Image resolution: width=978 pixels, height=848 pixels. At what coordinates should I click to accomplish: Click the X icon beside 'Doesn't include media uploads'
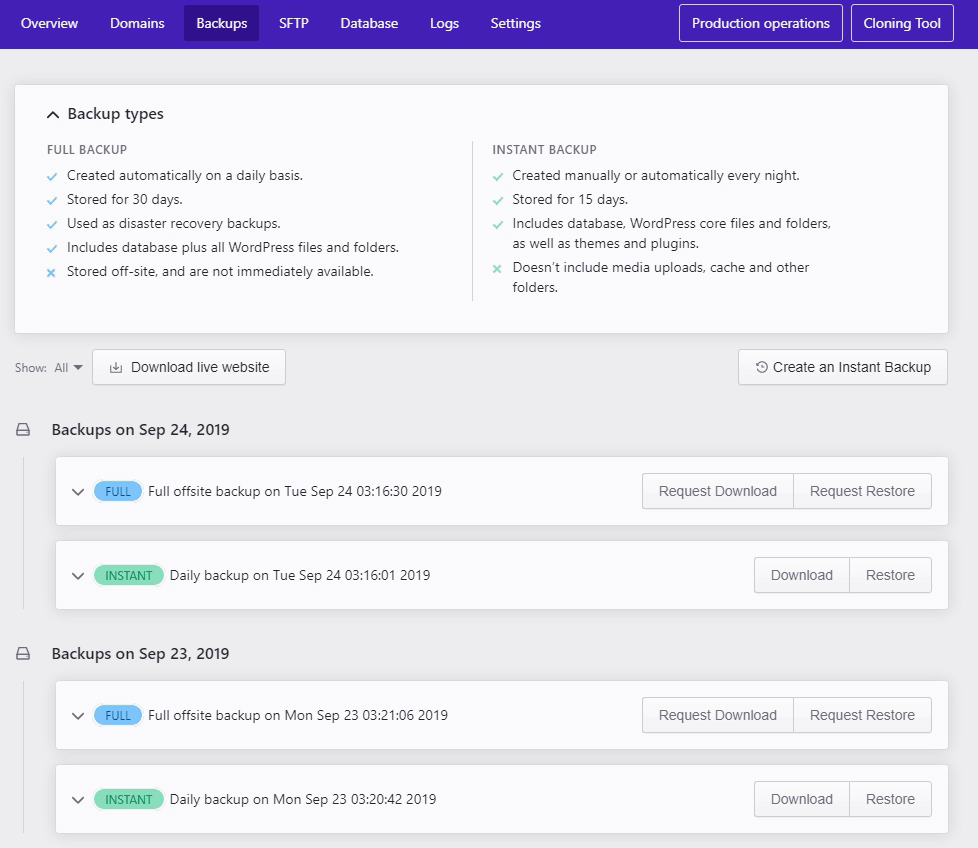coord(497,269)
